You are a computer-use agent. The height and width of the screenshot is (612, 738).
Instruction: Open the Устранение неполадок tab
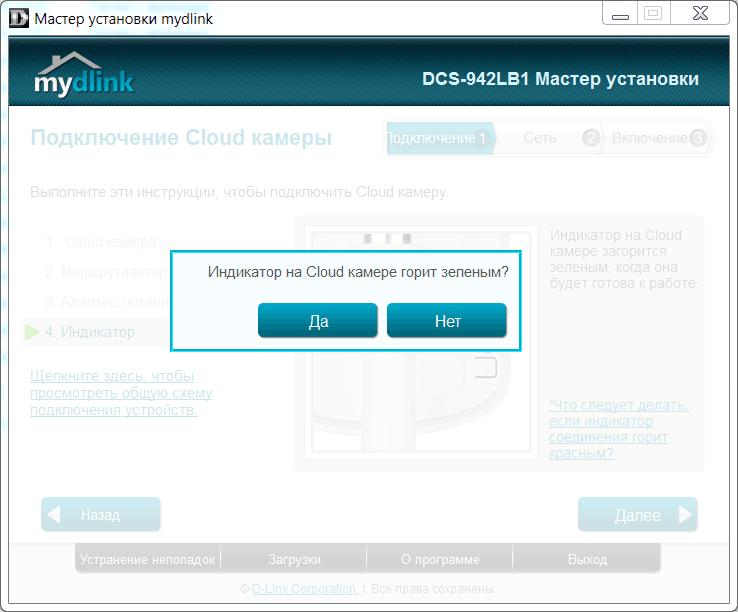point(147,559)
